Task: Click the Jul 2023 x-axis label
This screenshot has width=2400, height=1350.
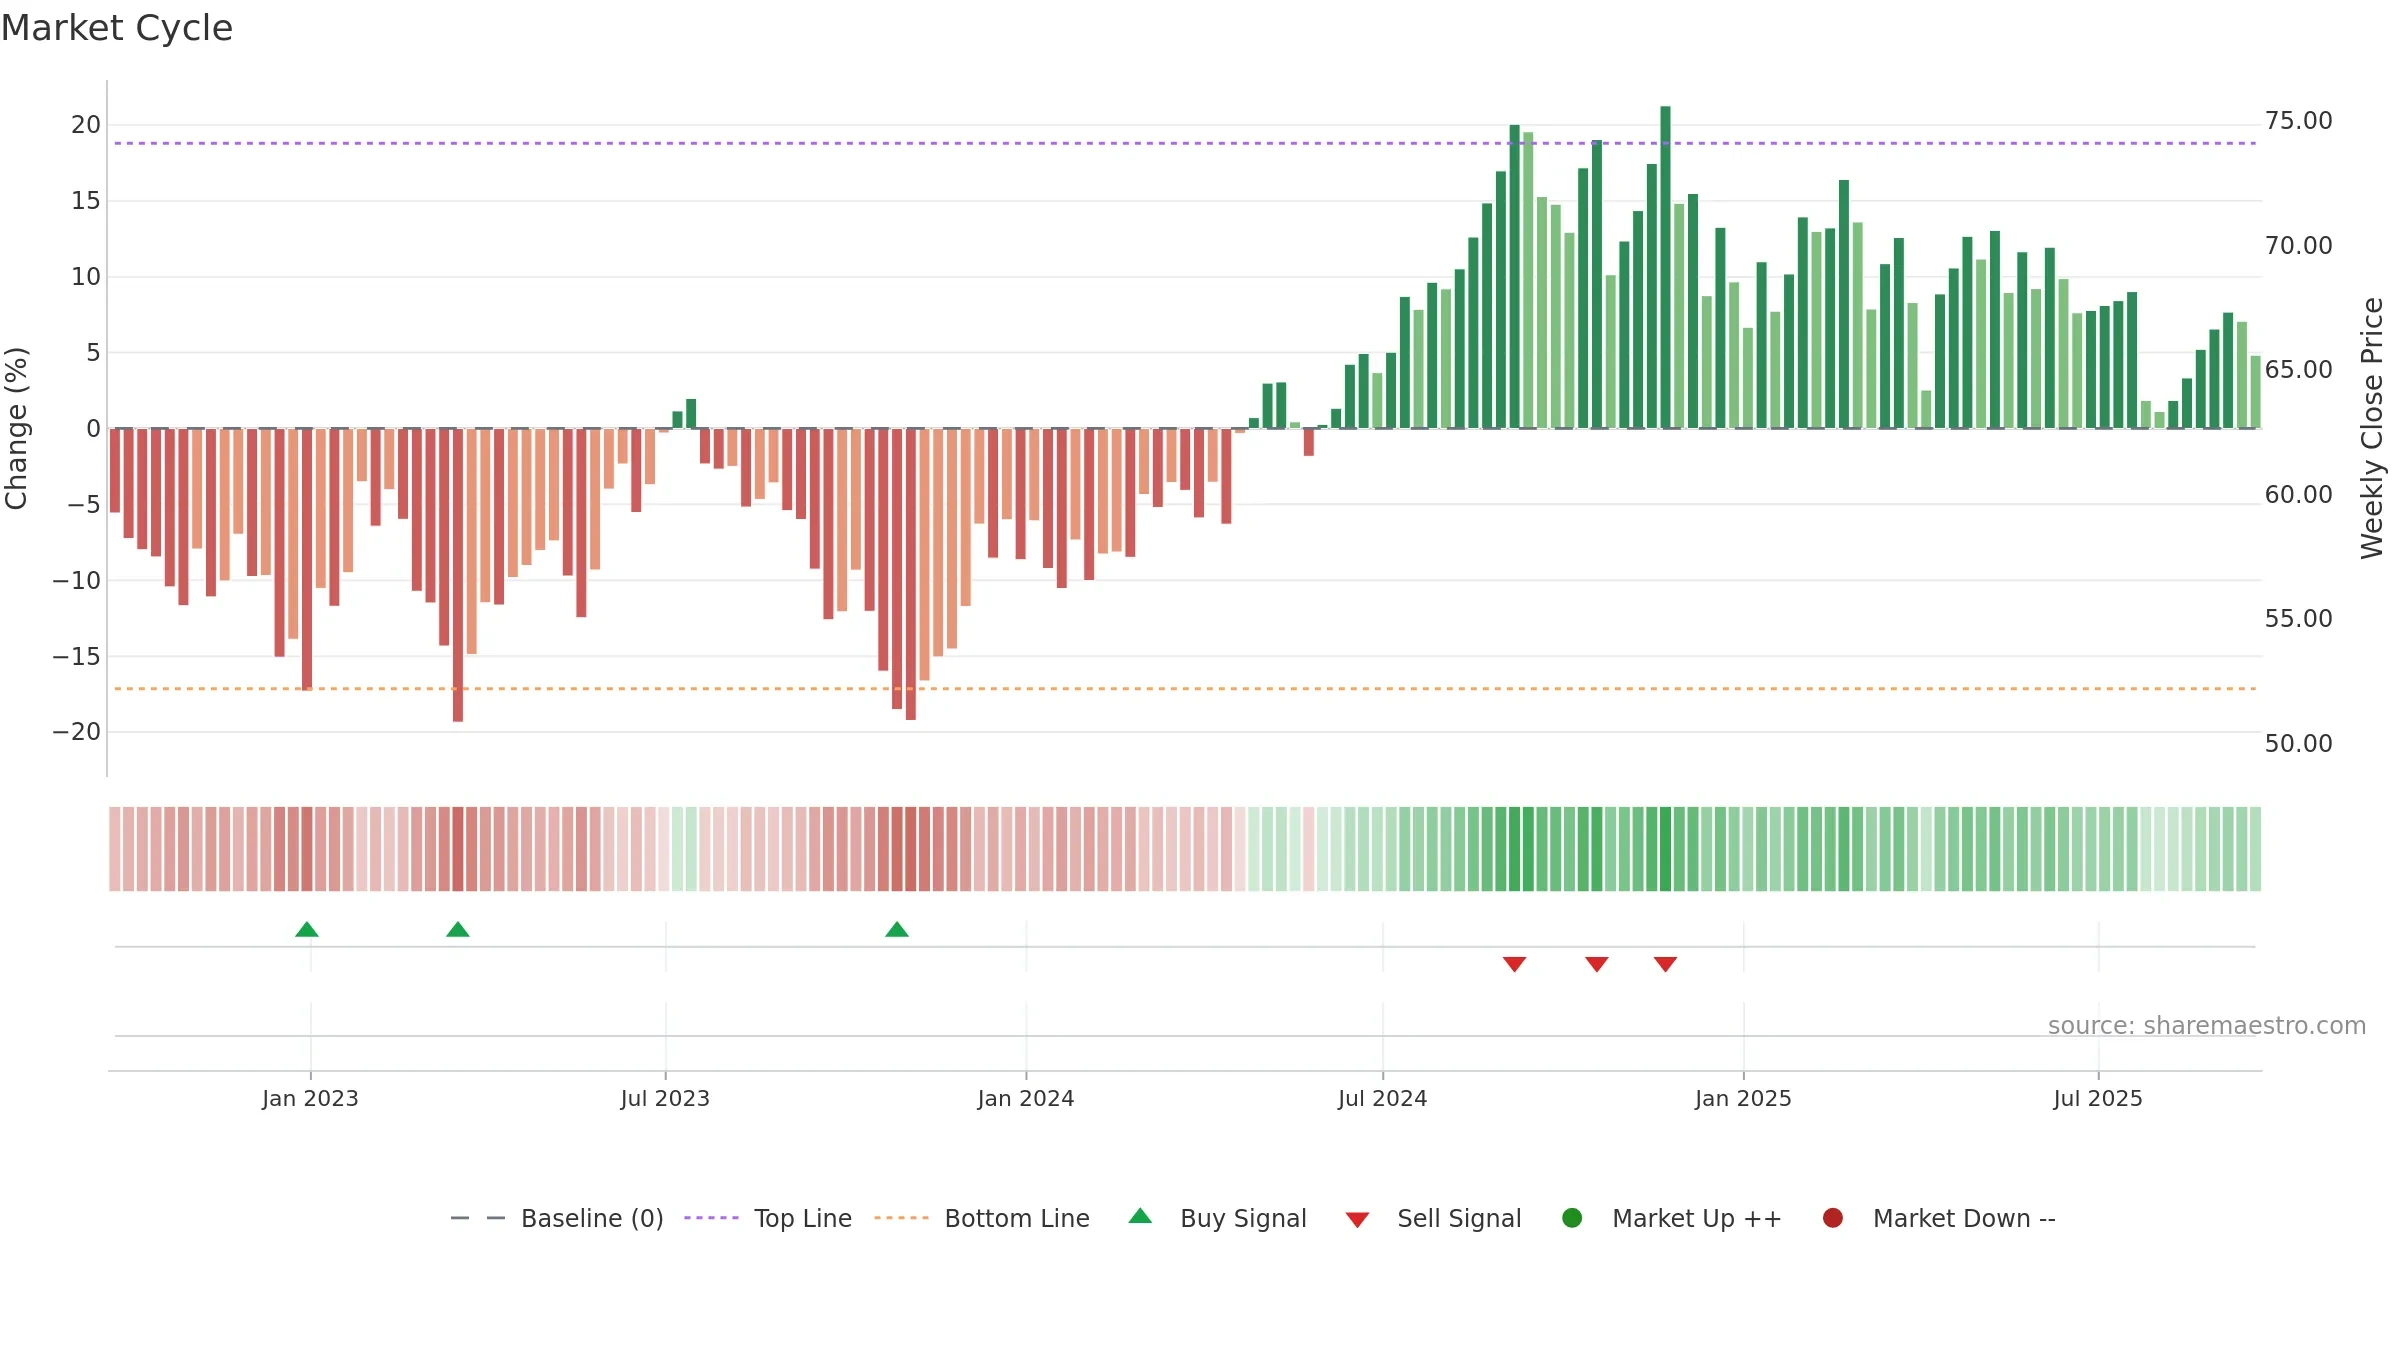Action: click(665, 1098)
